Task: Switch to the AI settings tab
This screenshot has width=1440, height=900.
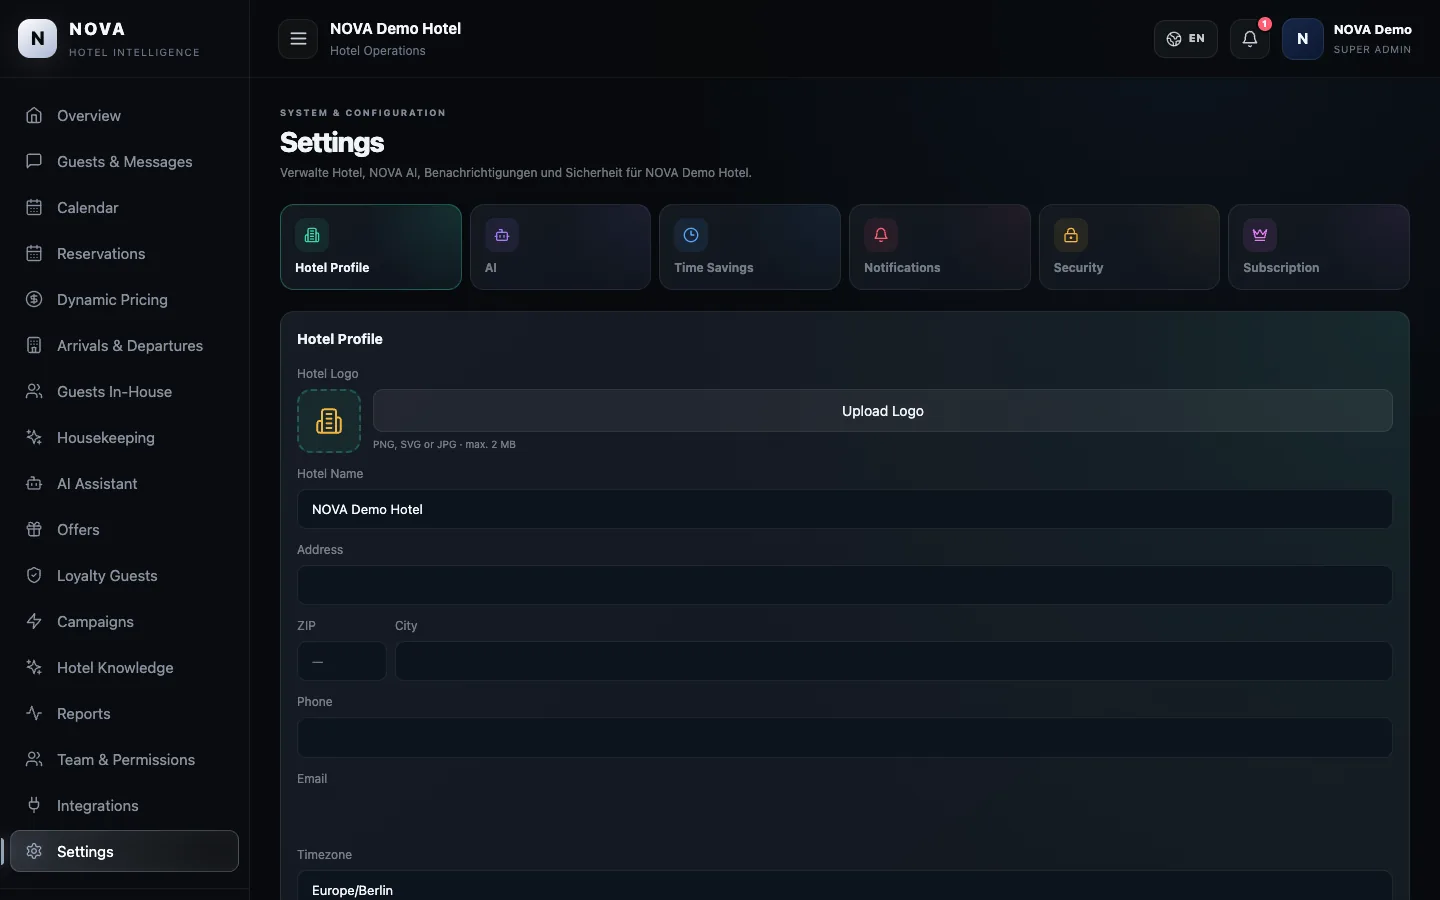Action: (560, 247)
